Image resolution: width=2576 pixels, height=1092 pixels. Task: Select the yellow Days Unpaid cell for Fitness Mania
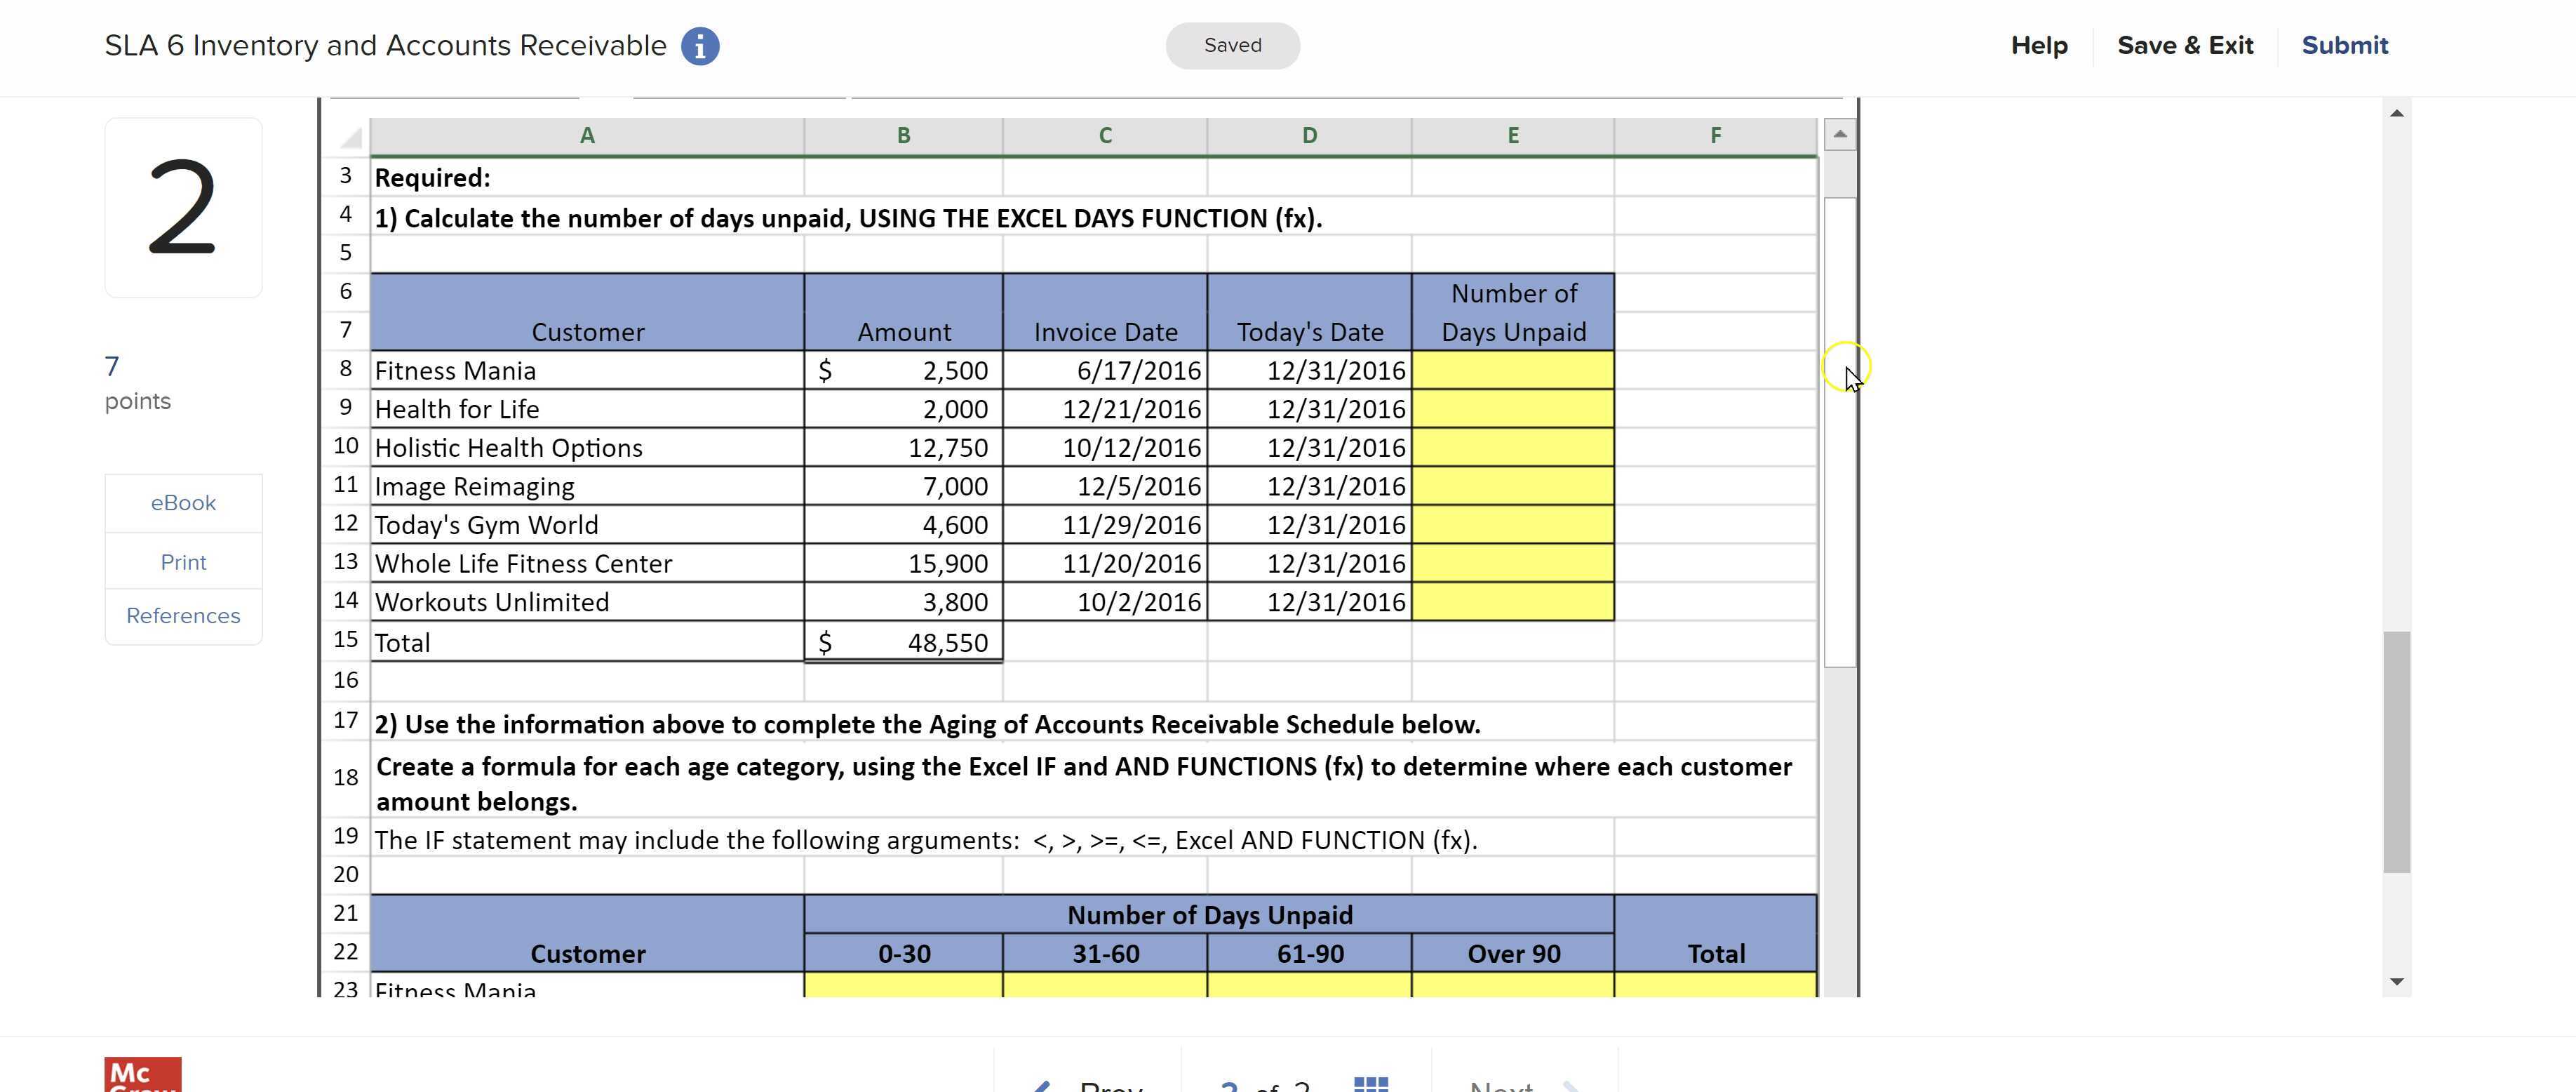coord(1513,370)
